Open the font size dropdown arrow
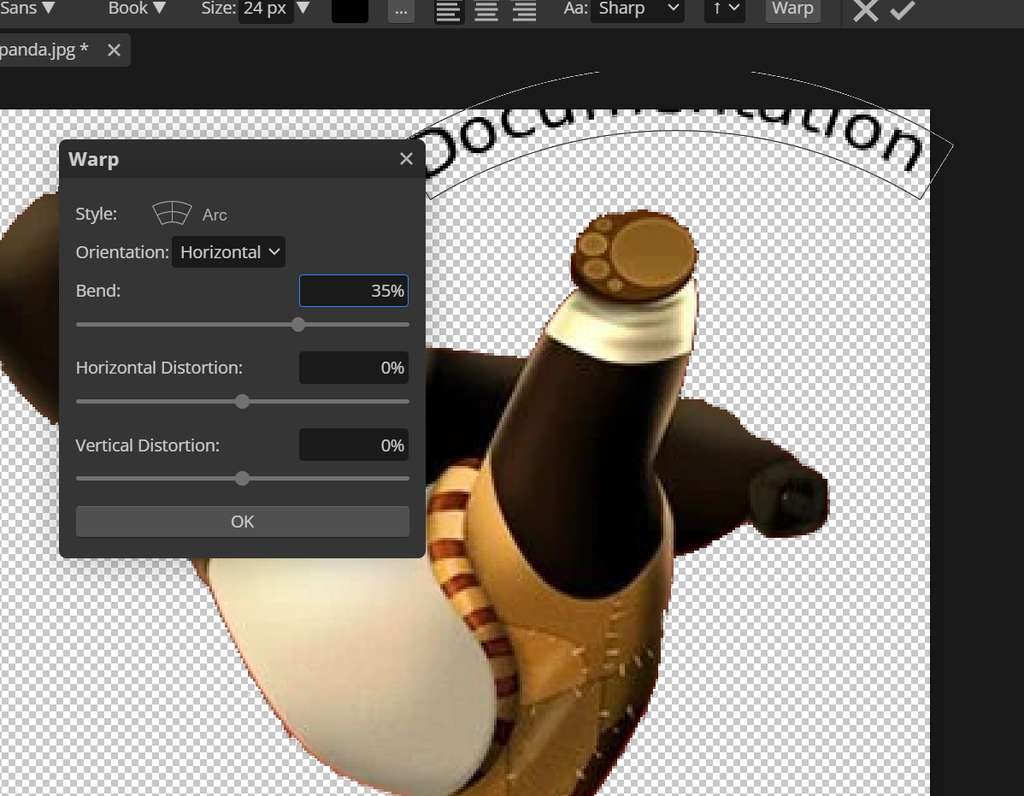Screen dimensions: 1024x796 [x=303, y=8]
